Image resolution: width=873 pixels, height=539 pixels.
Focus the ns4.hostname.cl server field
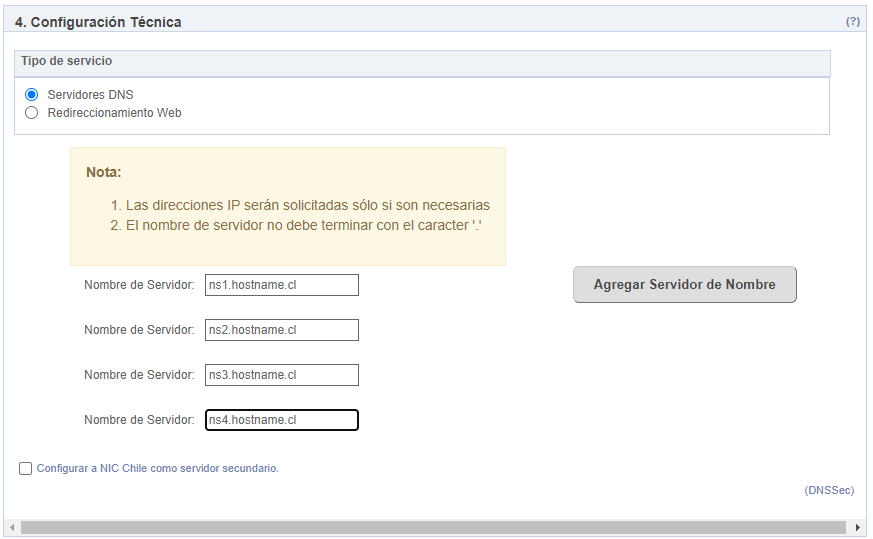point(282,420)
